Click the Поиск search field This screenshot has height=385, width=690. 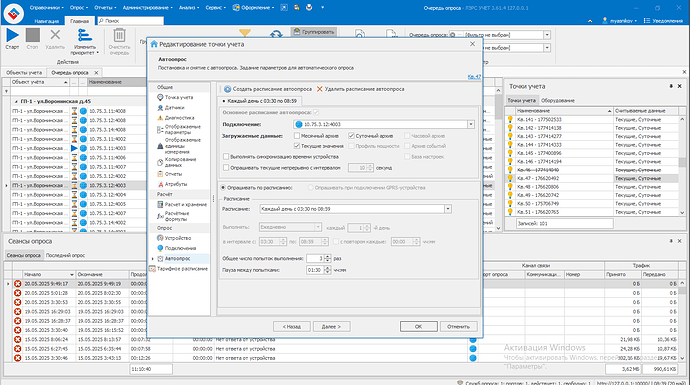131,21
